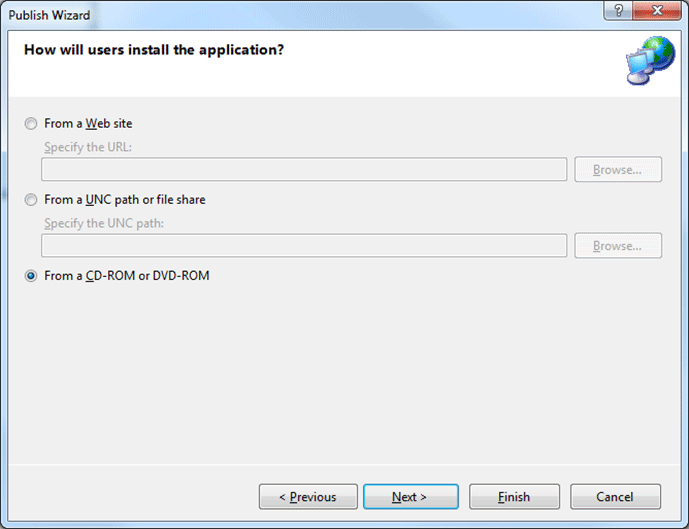This screenshot has width=689, height=529.
Task: Go back with the Previous button
Action: coord(307,497)
